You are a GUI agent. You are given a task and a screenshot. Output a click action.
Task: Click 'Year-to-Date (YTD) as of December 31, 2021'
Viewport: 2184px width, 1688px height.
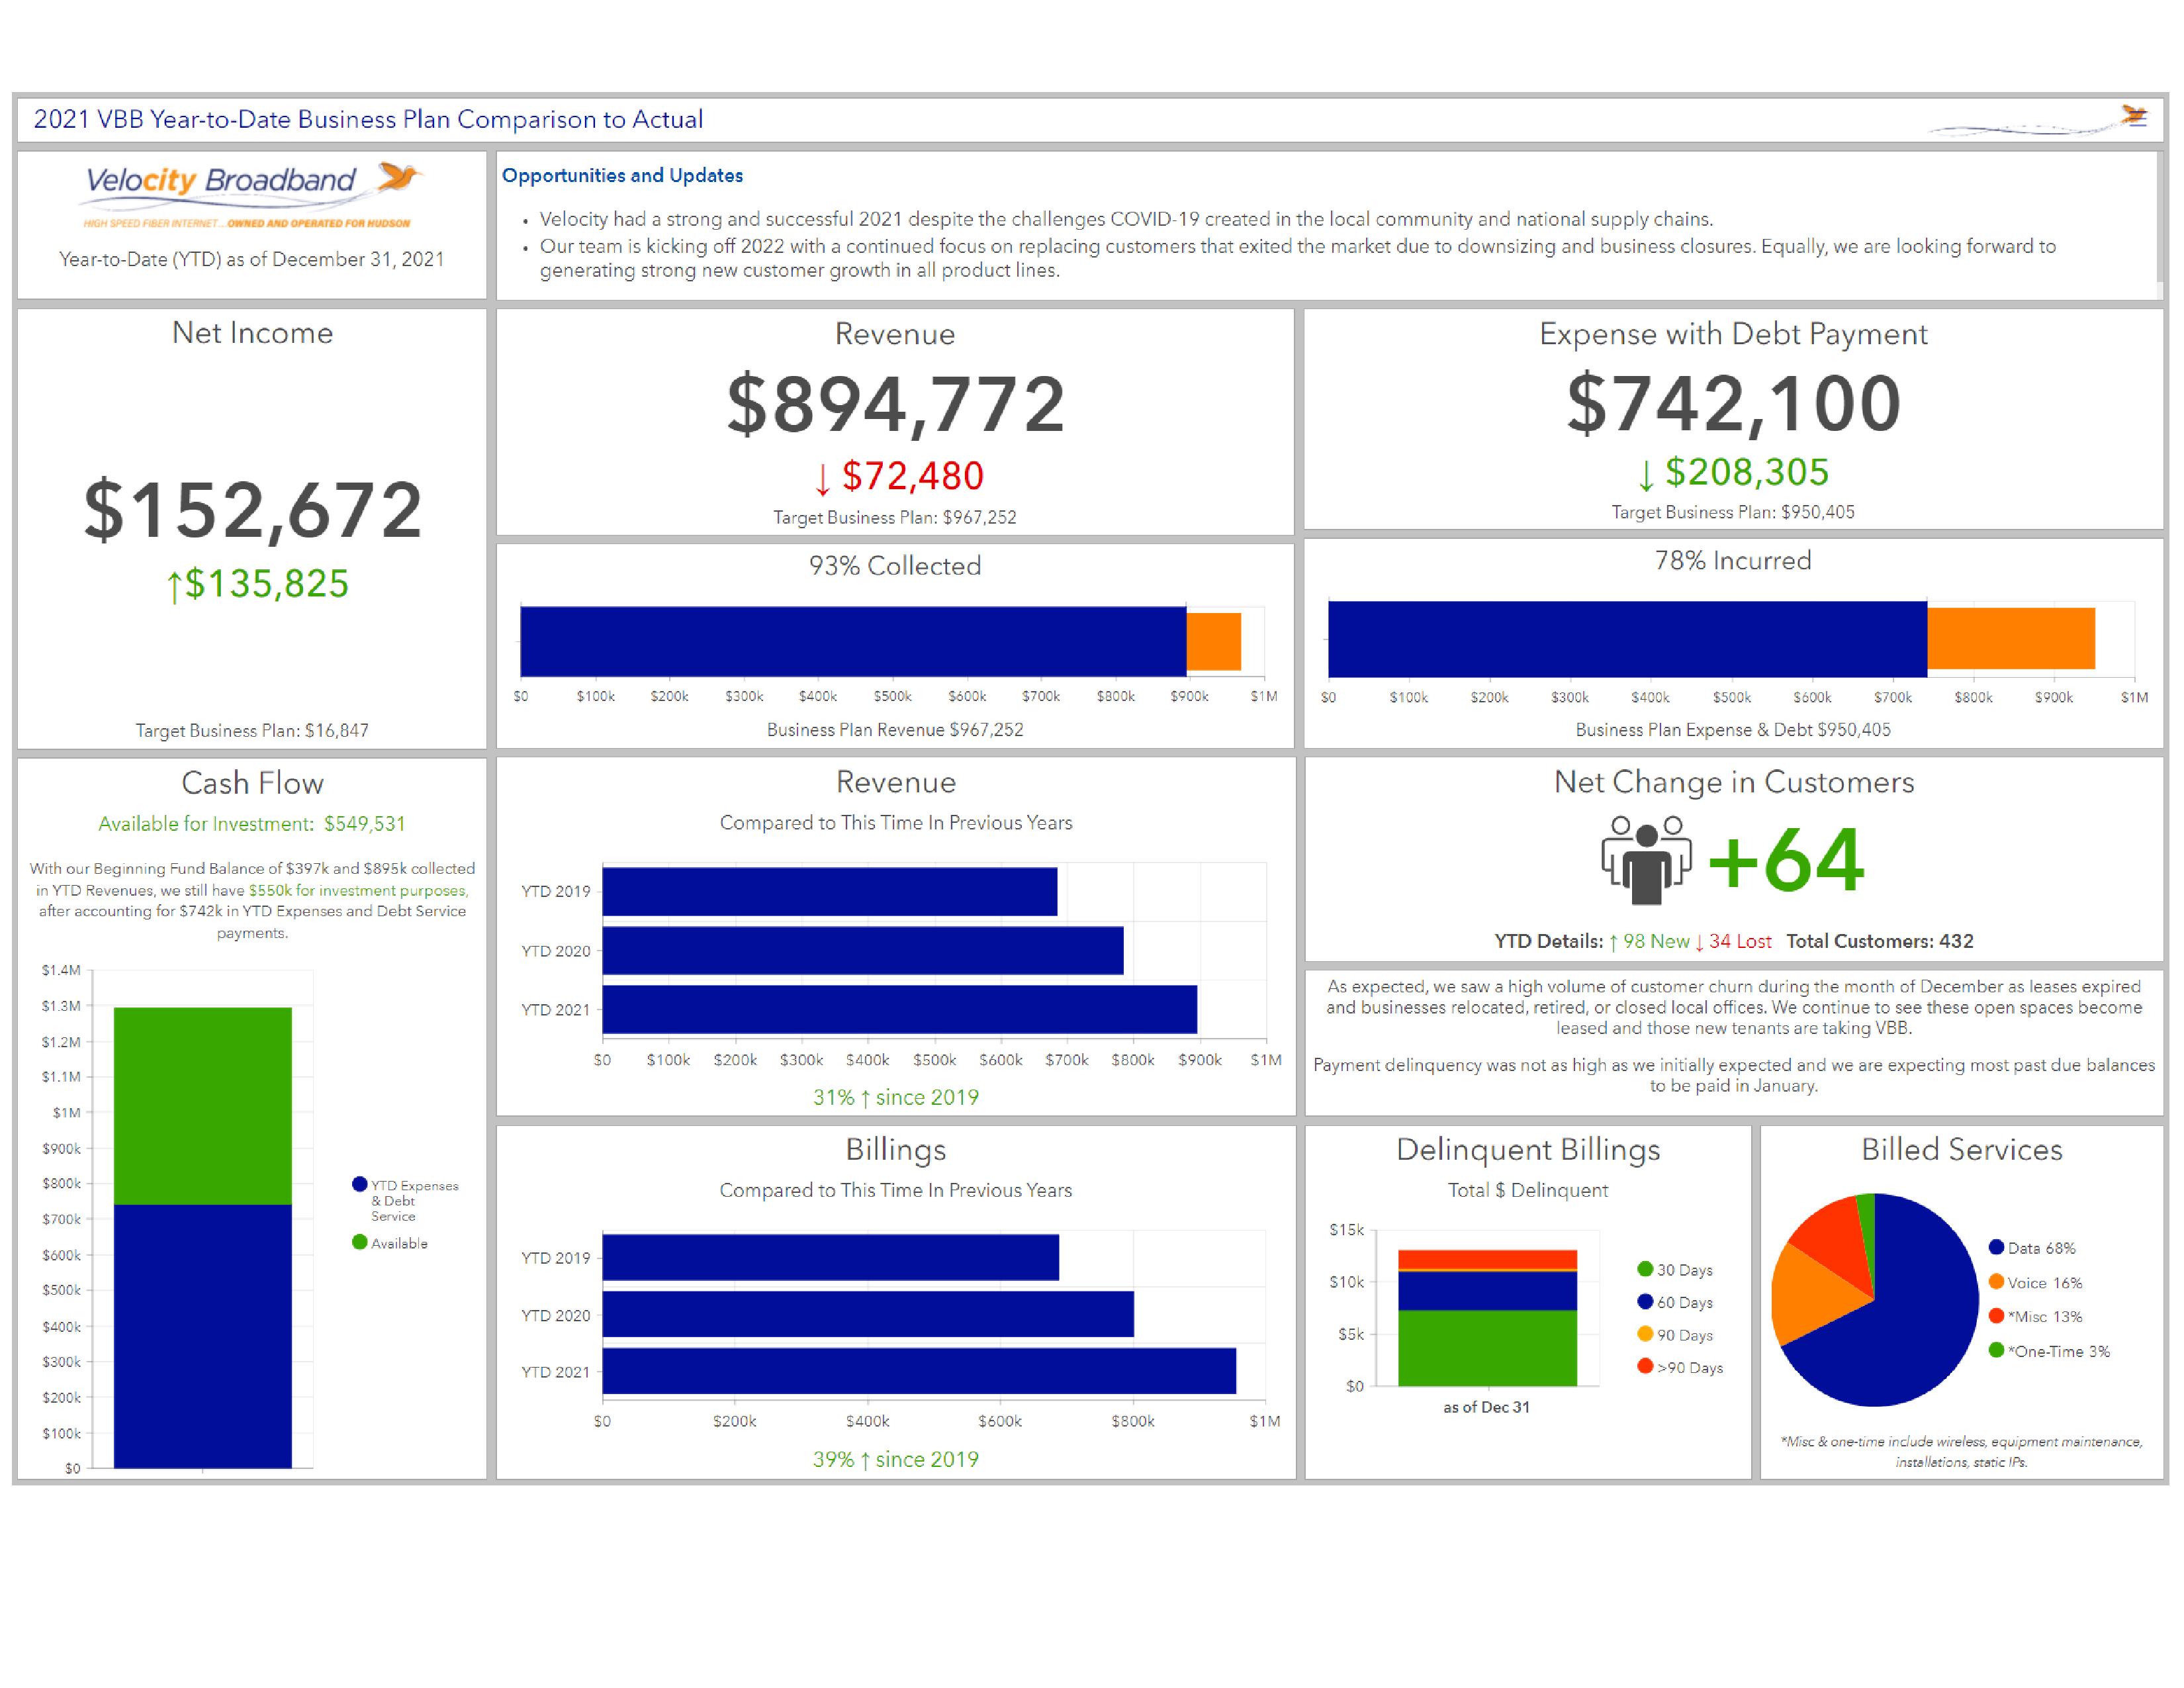click(x=252, y=259)
